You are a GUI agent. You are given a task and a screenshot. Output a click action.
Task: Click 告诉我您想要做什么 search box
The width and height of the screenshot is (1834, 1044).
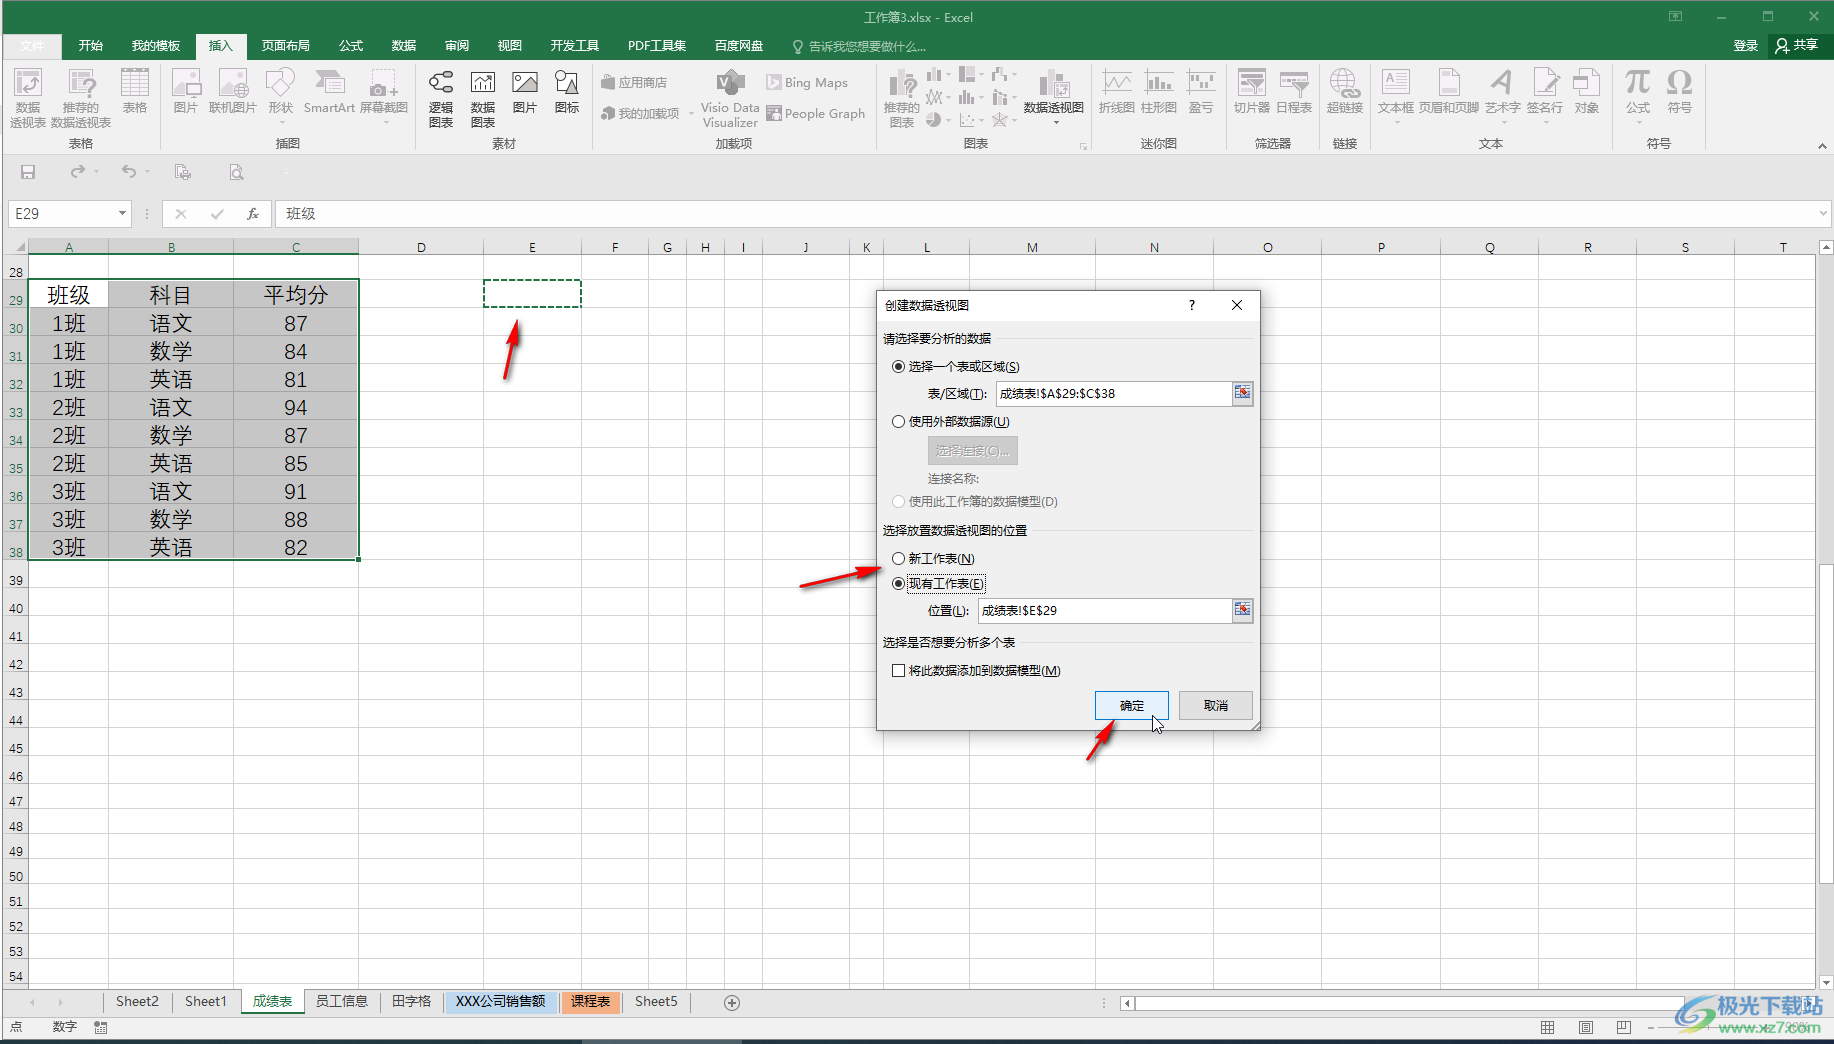point(860,46)
